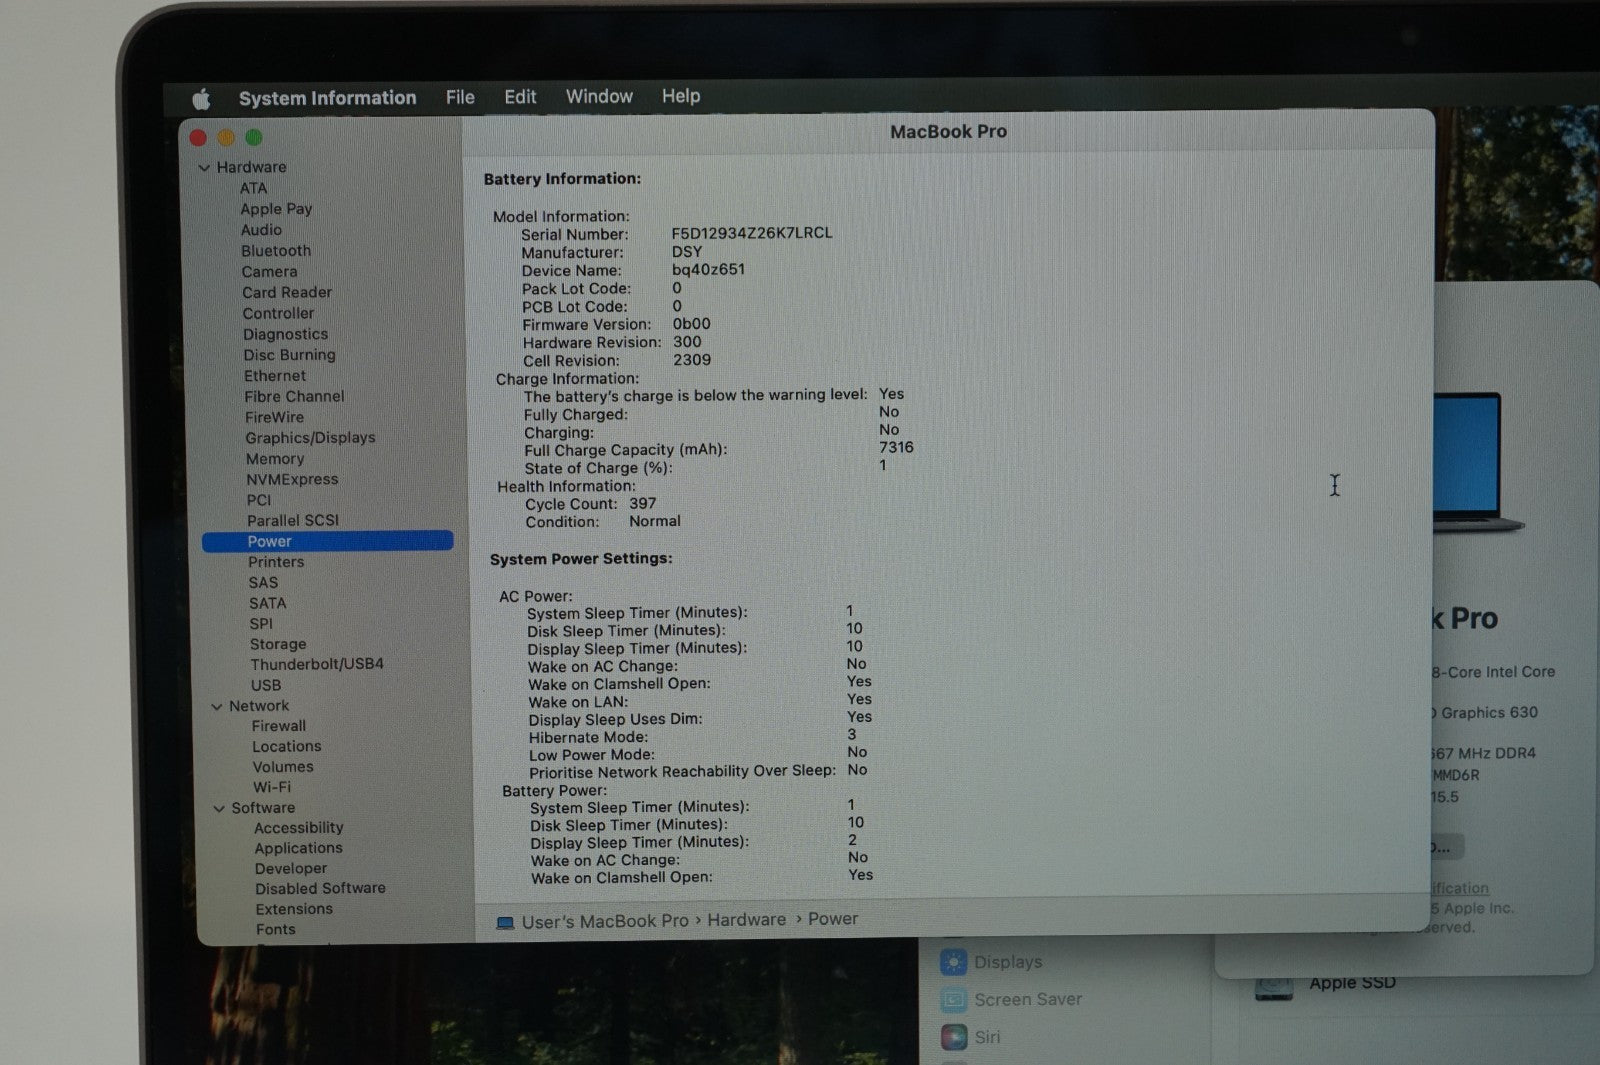This screenshot has width=1600, height=1065.
Task: Select Card Reader in the sidebar
Action: (x=287, y=293)
